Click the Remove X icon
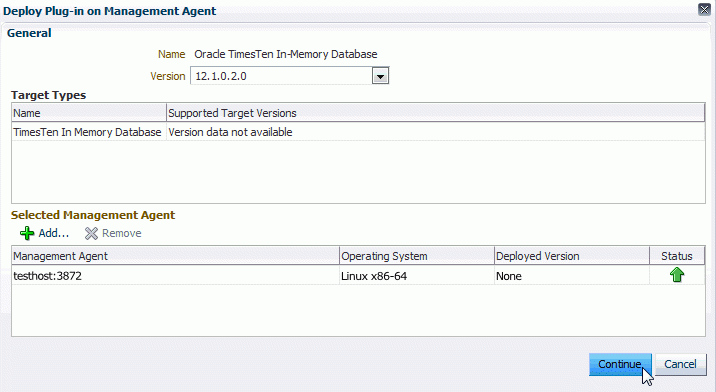Screen dimensions: 716x392 coord(91,233)
